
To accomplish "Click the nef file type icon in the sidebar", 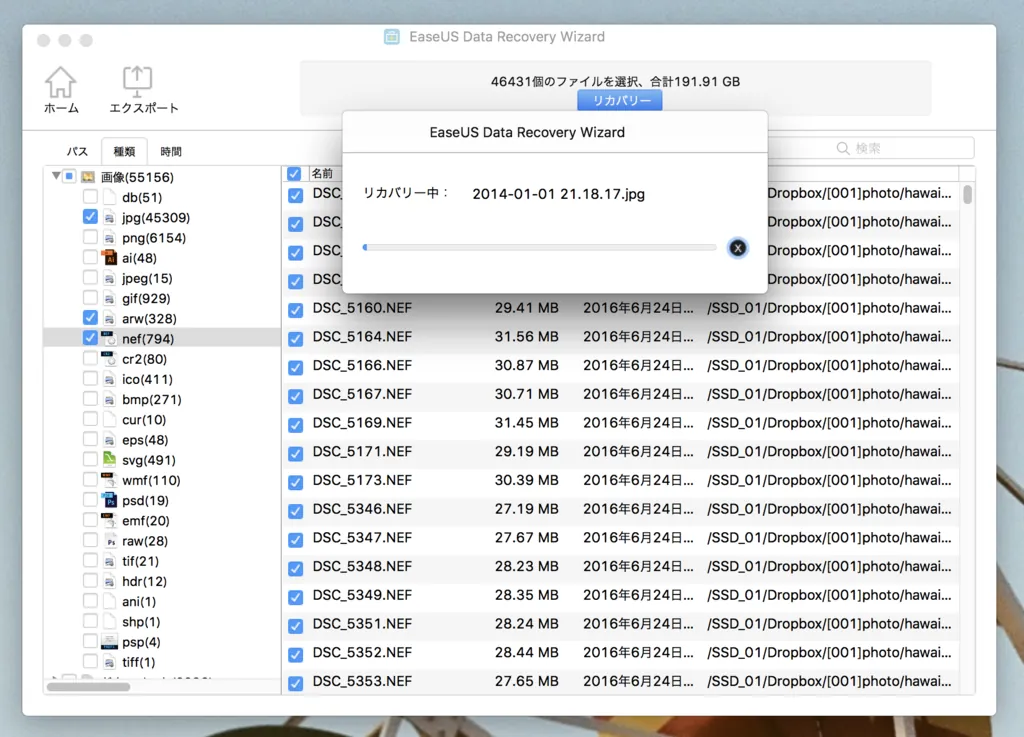I will (109, 338).
